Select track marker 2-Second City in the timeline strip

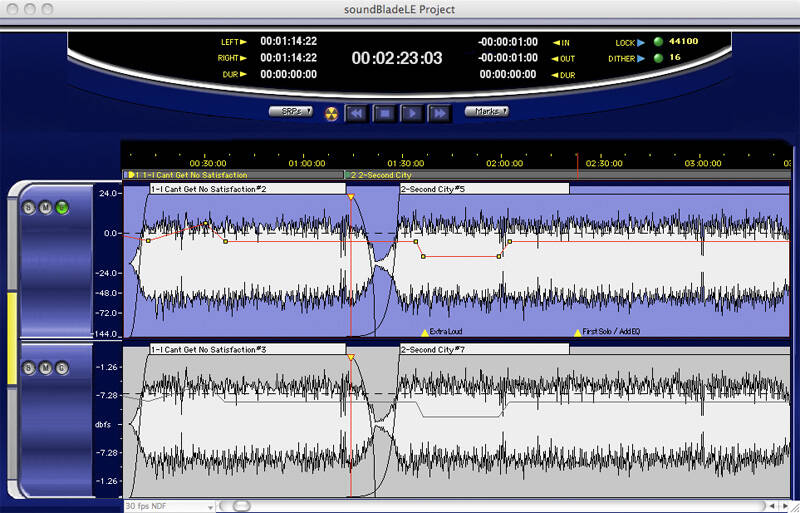tap(381, 175)
